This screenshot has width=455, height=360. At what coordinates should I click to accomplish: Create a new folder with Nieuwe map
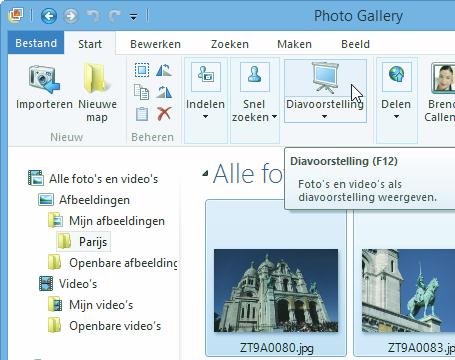tap(97, 92)
